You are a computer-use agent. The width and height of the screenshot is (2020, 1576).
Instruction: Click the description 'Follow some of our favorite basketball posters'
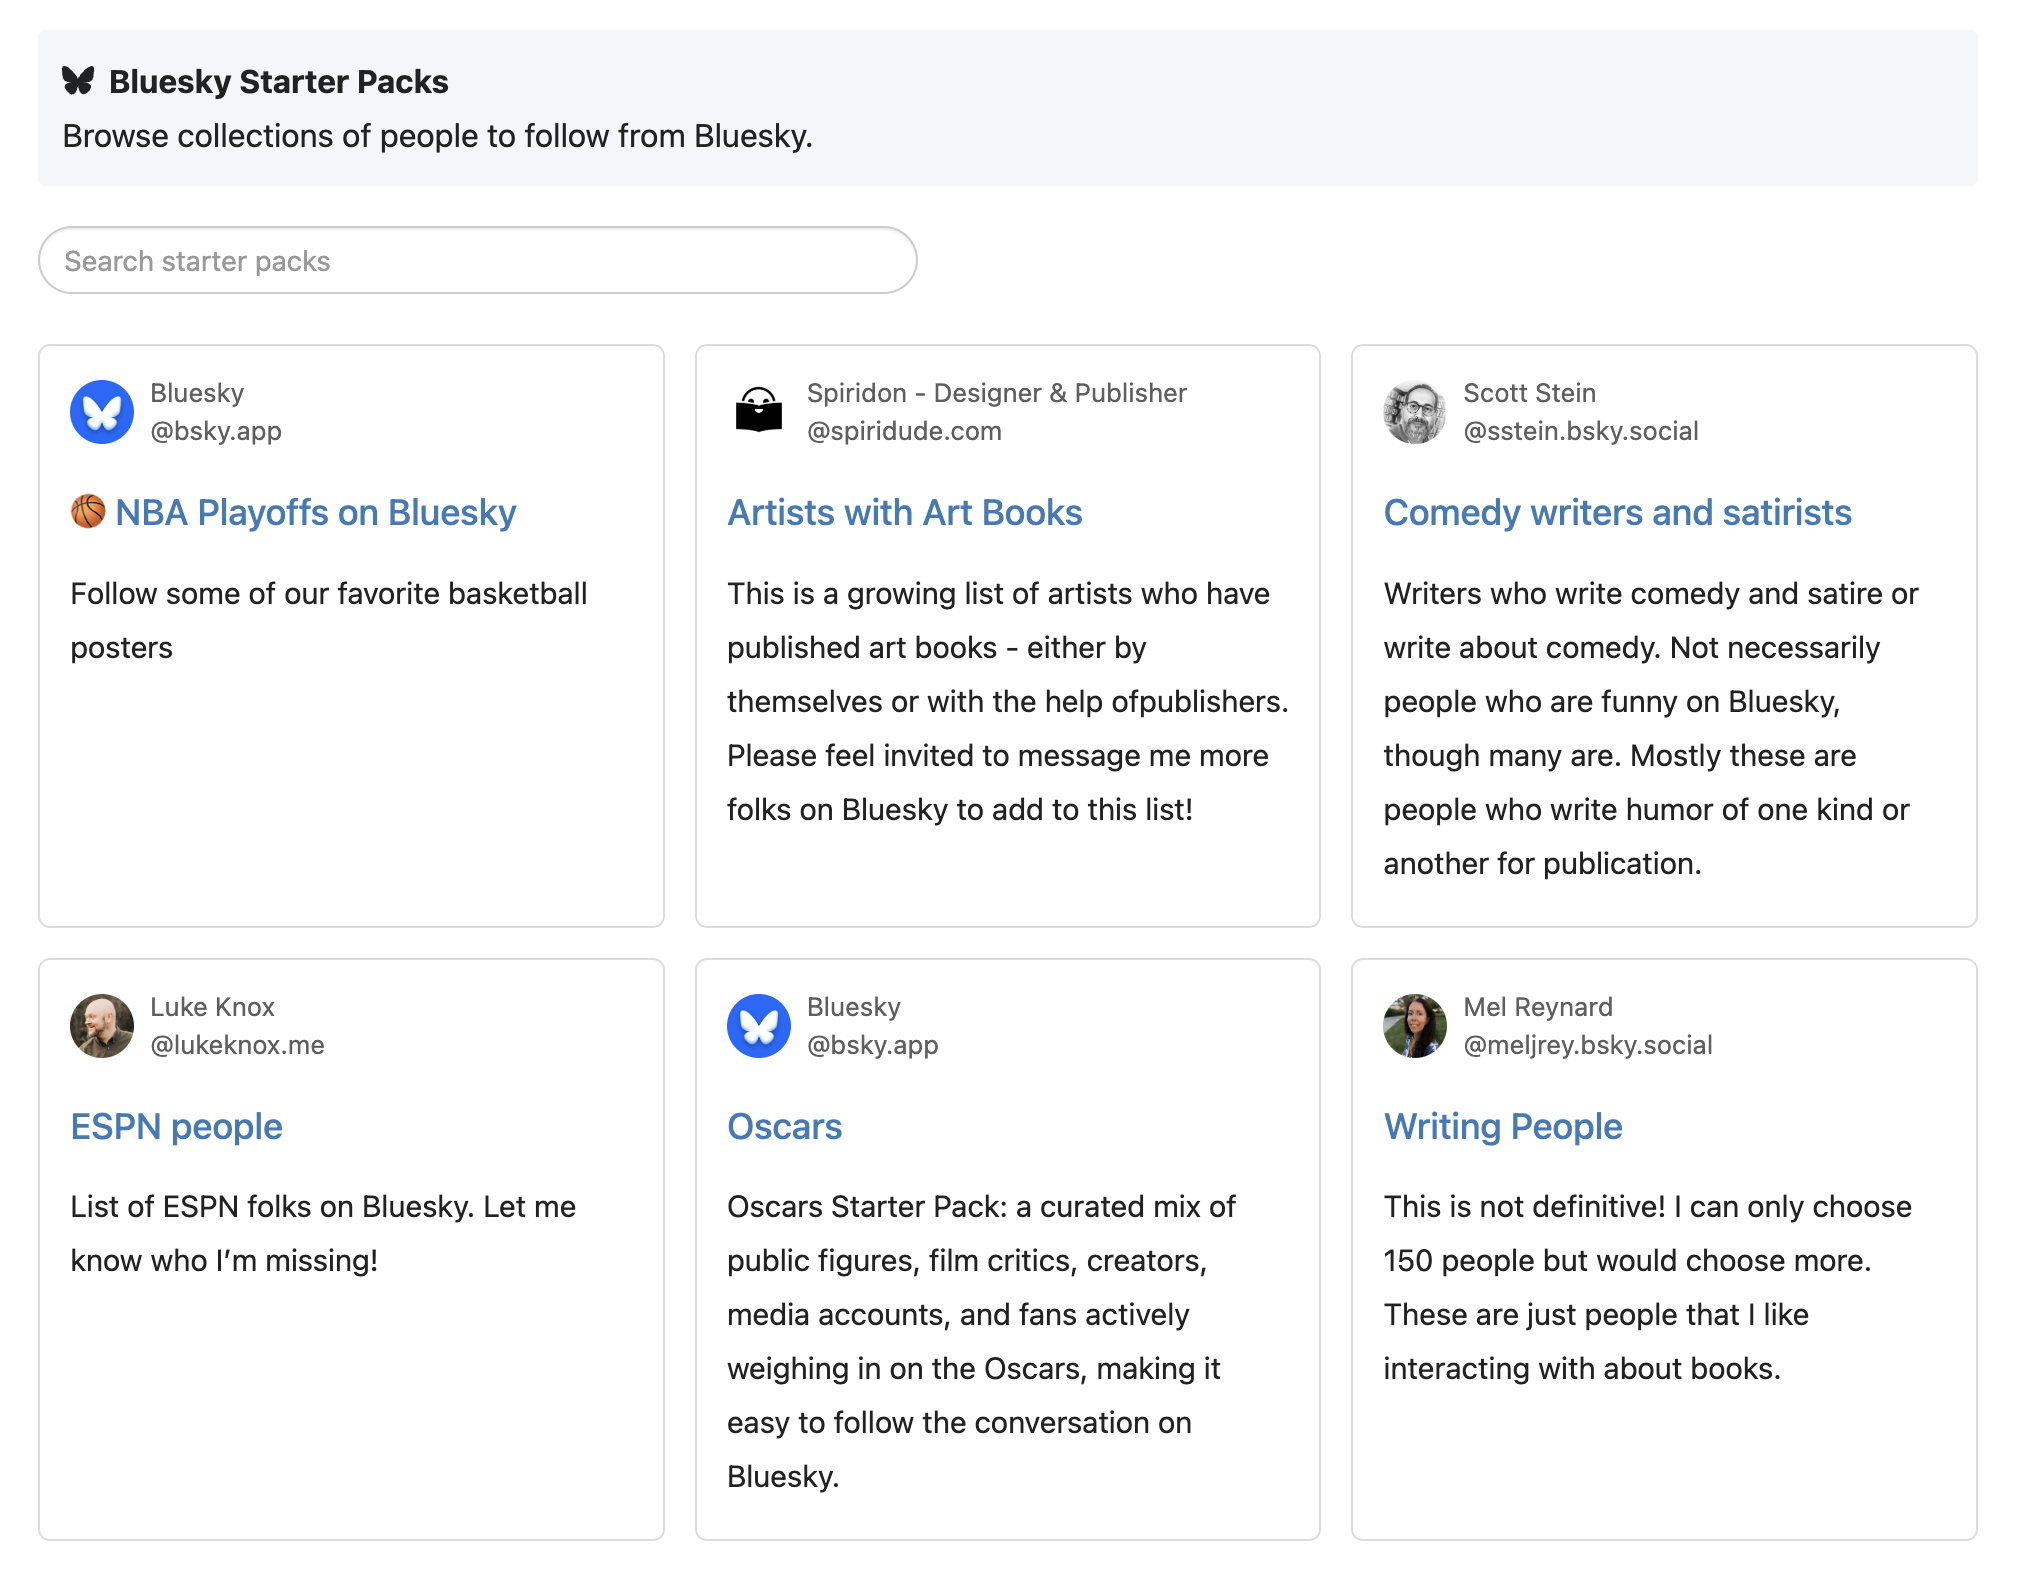tap(329, 620)
